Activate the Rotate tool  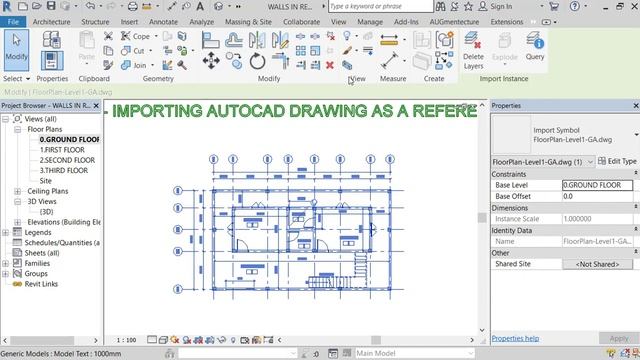pyautogui.click(x=257, y=61)
